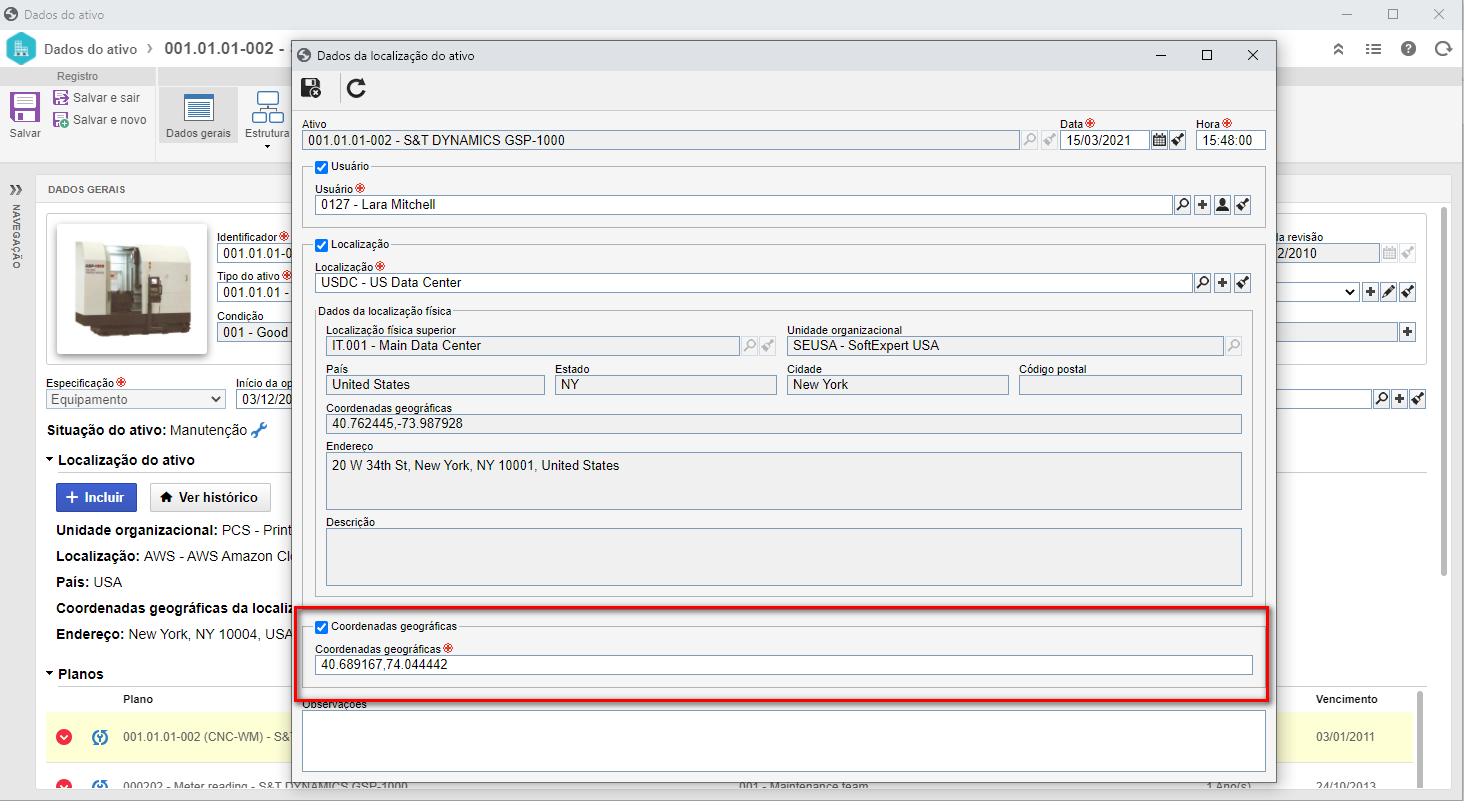This screenshot has width=1464, height=801.
Task: Click the save-and-exit disk icon in dialog
Action: [x=311, y=88]
